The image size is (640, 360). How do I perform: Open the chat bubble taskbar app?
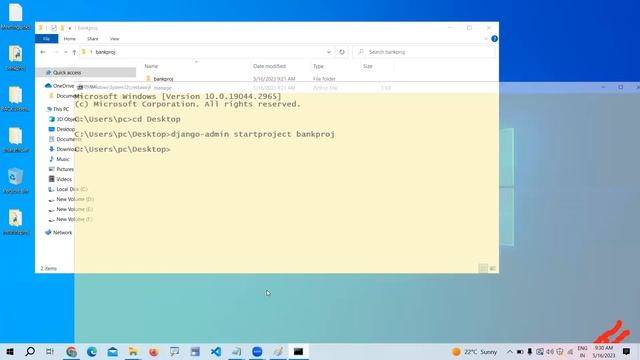174,351
